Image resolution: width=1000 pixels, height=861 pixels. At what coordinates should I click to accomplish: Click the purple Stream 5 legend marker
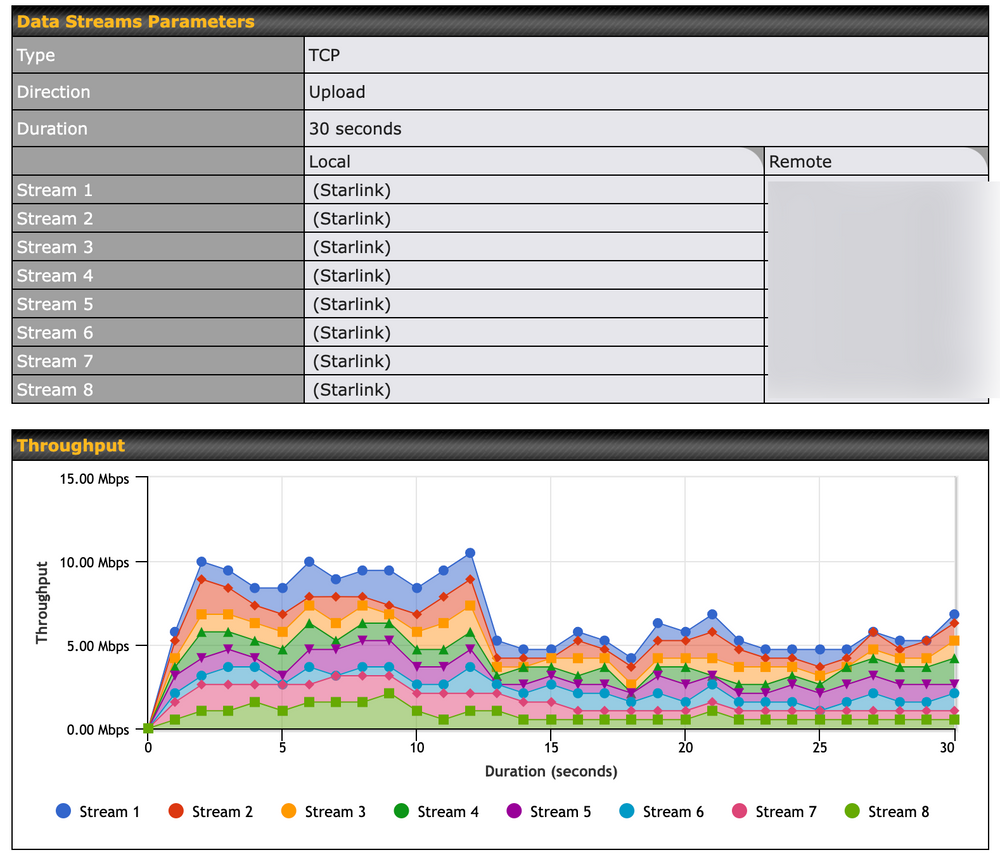[512, 811]
